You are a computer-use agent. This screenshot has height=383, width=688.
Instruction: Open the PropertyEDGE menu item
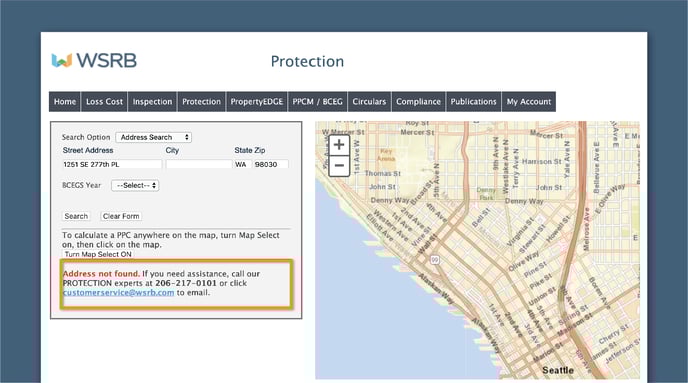click(x=257, y=101)
